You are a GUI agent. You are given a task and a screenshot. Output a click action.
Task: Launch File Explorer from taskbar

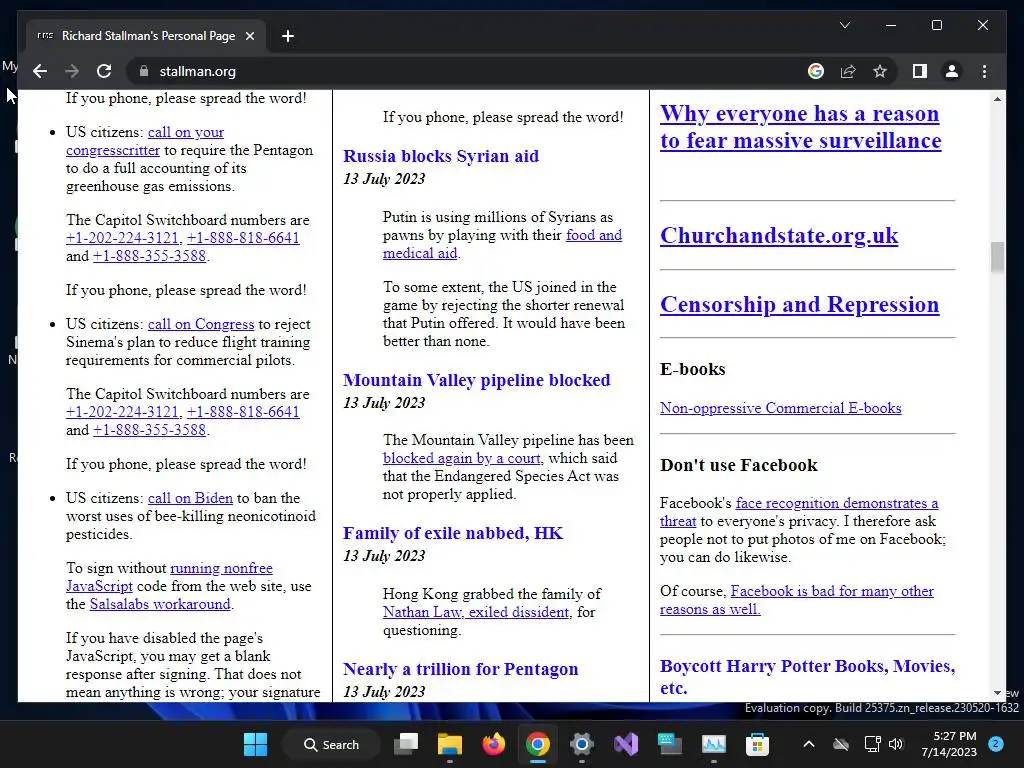point(450,744)
